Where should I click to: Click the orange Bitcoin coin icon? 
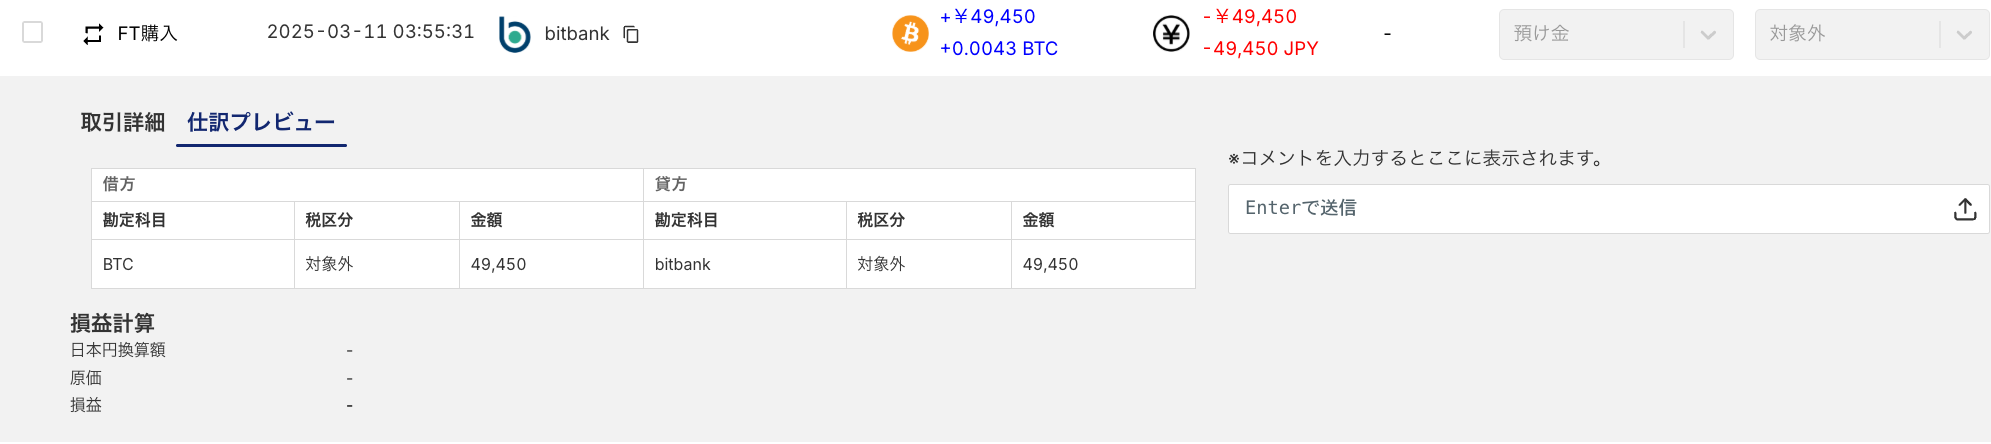click(910, 33)
